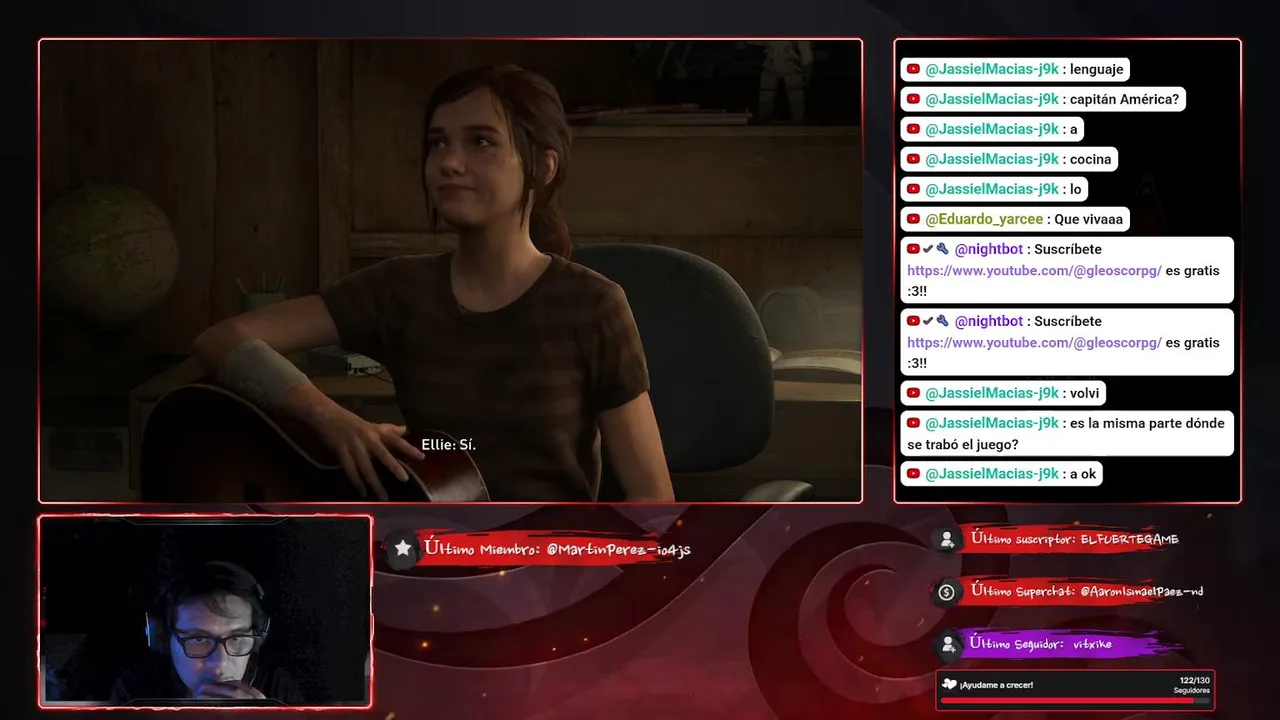Image resolution: width=1280 pixels, height=720 pixels.
Task: Click the YouTube icon beside the "a ok" message
Action: pyautogui.click(x=913, y=473)
